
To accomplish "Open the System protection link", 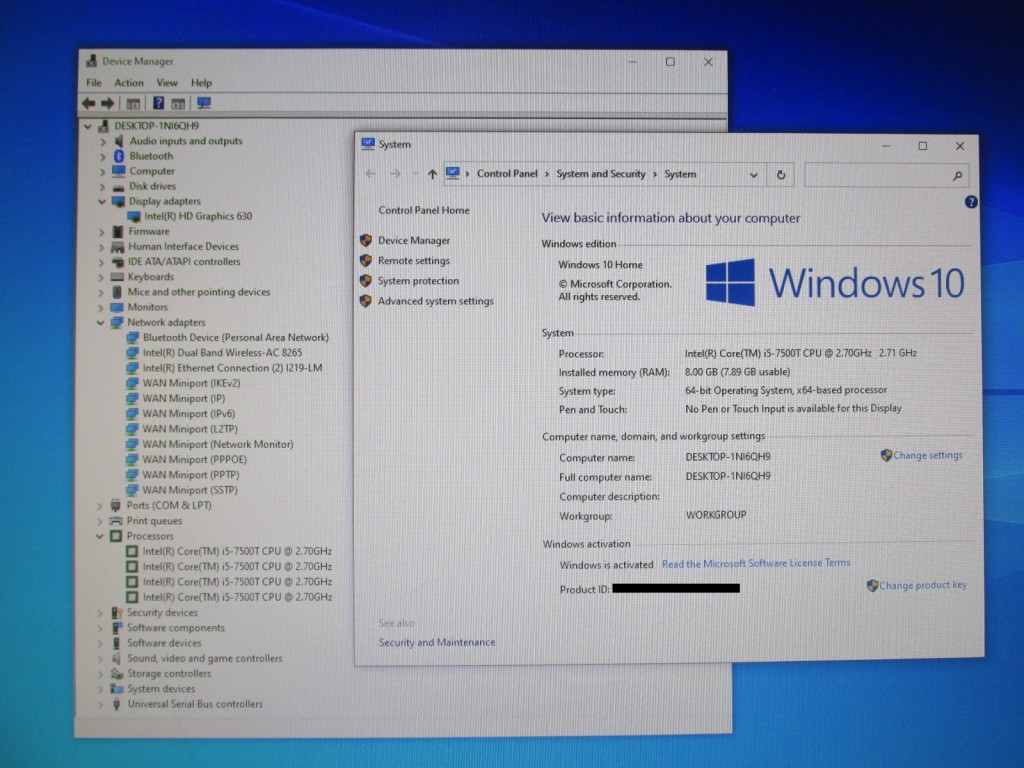I will coord(418,281).
